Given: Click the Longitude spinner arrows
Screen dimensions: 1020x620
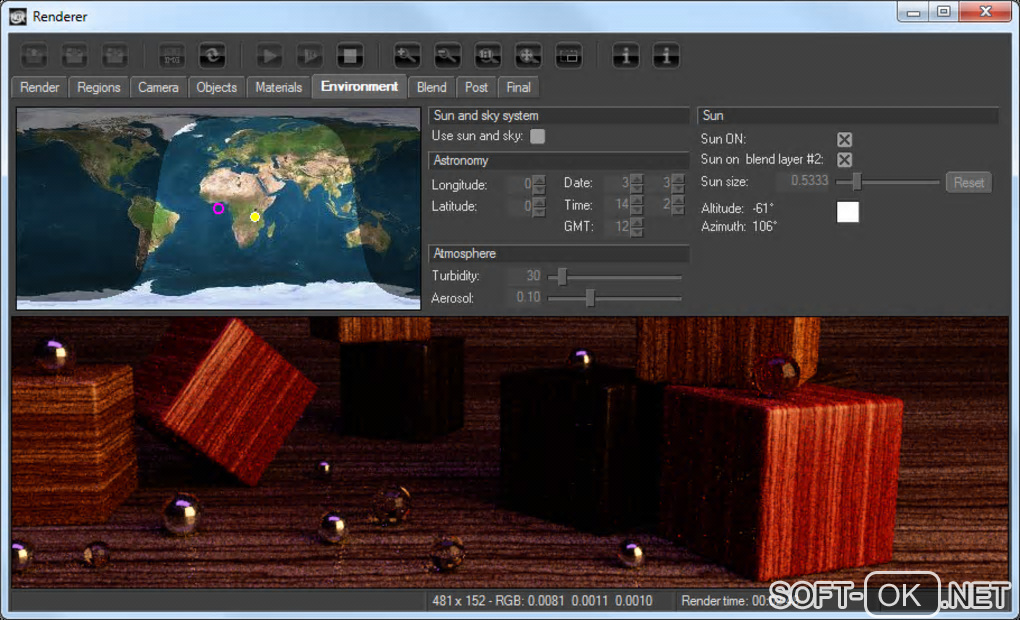Looking at the screenshot, I should point(539,184).
